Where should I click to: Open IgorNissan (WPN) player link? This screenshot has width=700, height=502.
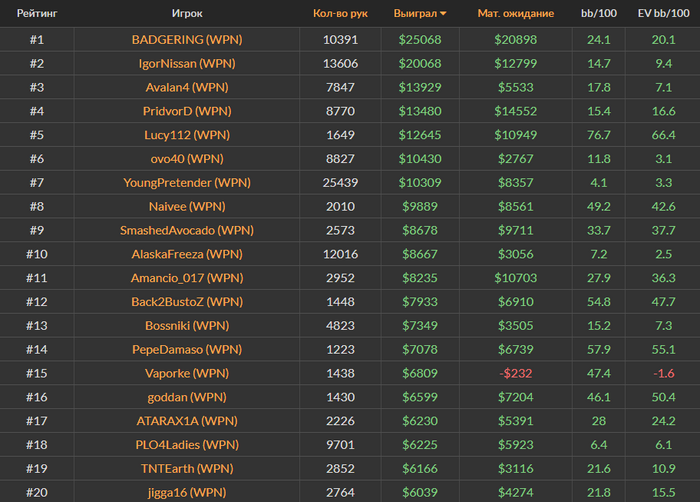coord(187,63)
